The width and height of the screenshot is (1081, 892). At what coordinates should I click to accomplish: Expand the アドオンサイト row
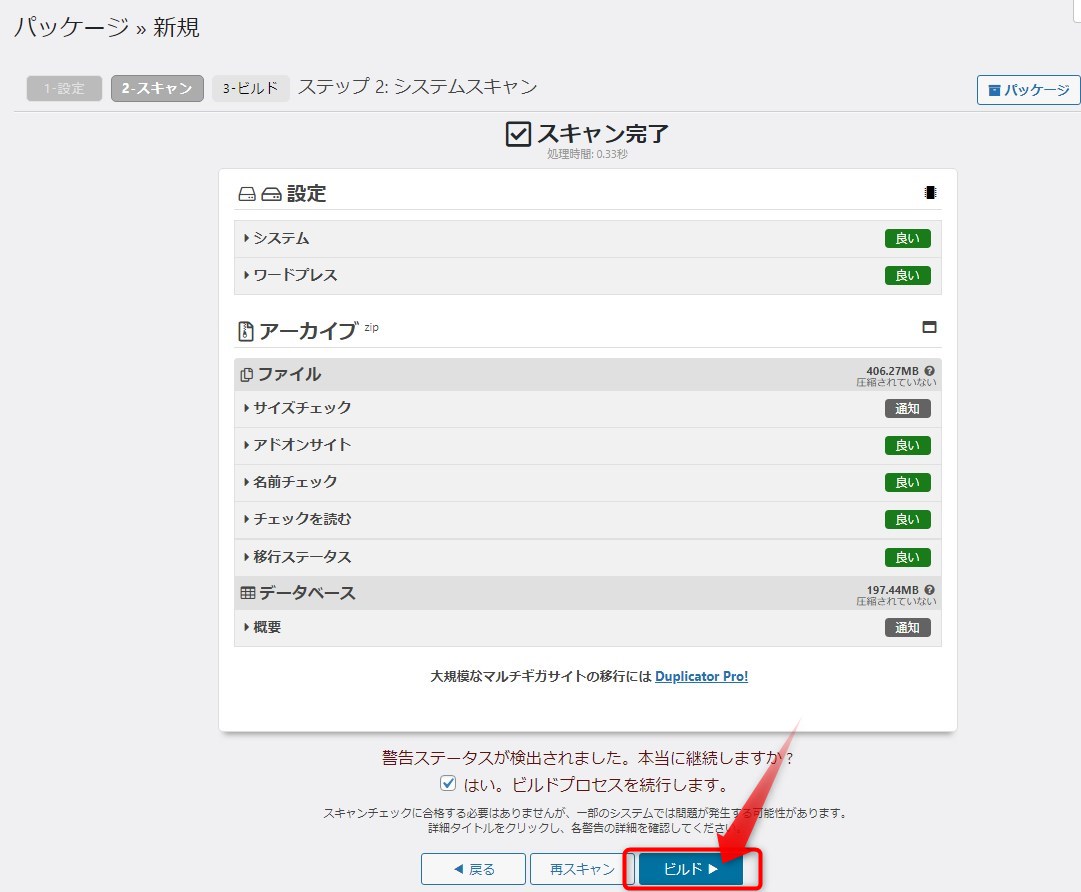point(587,445)
